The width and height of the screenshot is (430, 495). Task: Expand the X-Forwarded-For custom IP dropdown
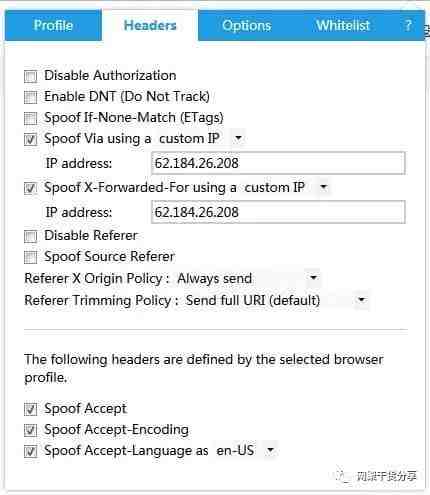pyautogui.click(x=286, y=187)
